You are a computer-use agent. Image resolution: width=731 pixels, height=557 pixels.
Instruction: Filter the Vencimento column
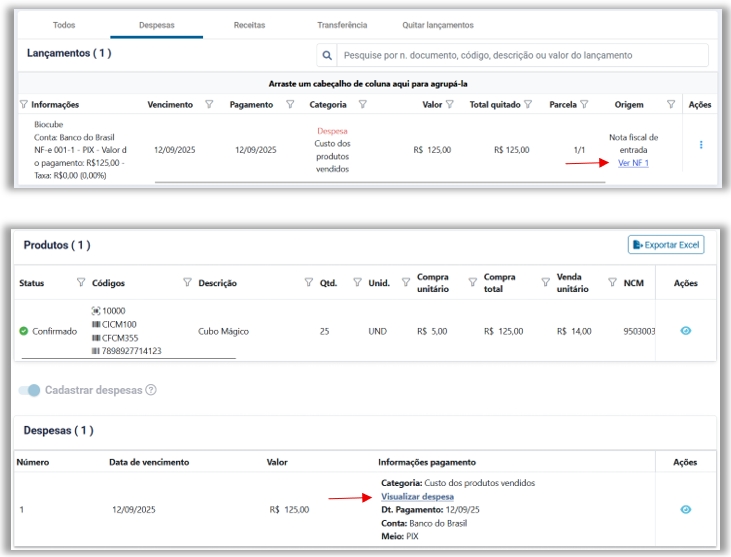point(209,104)
